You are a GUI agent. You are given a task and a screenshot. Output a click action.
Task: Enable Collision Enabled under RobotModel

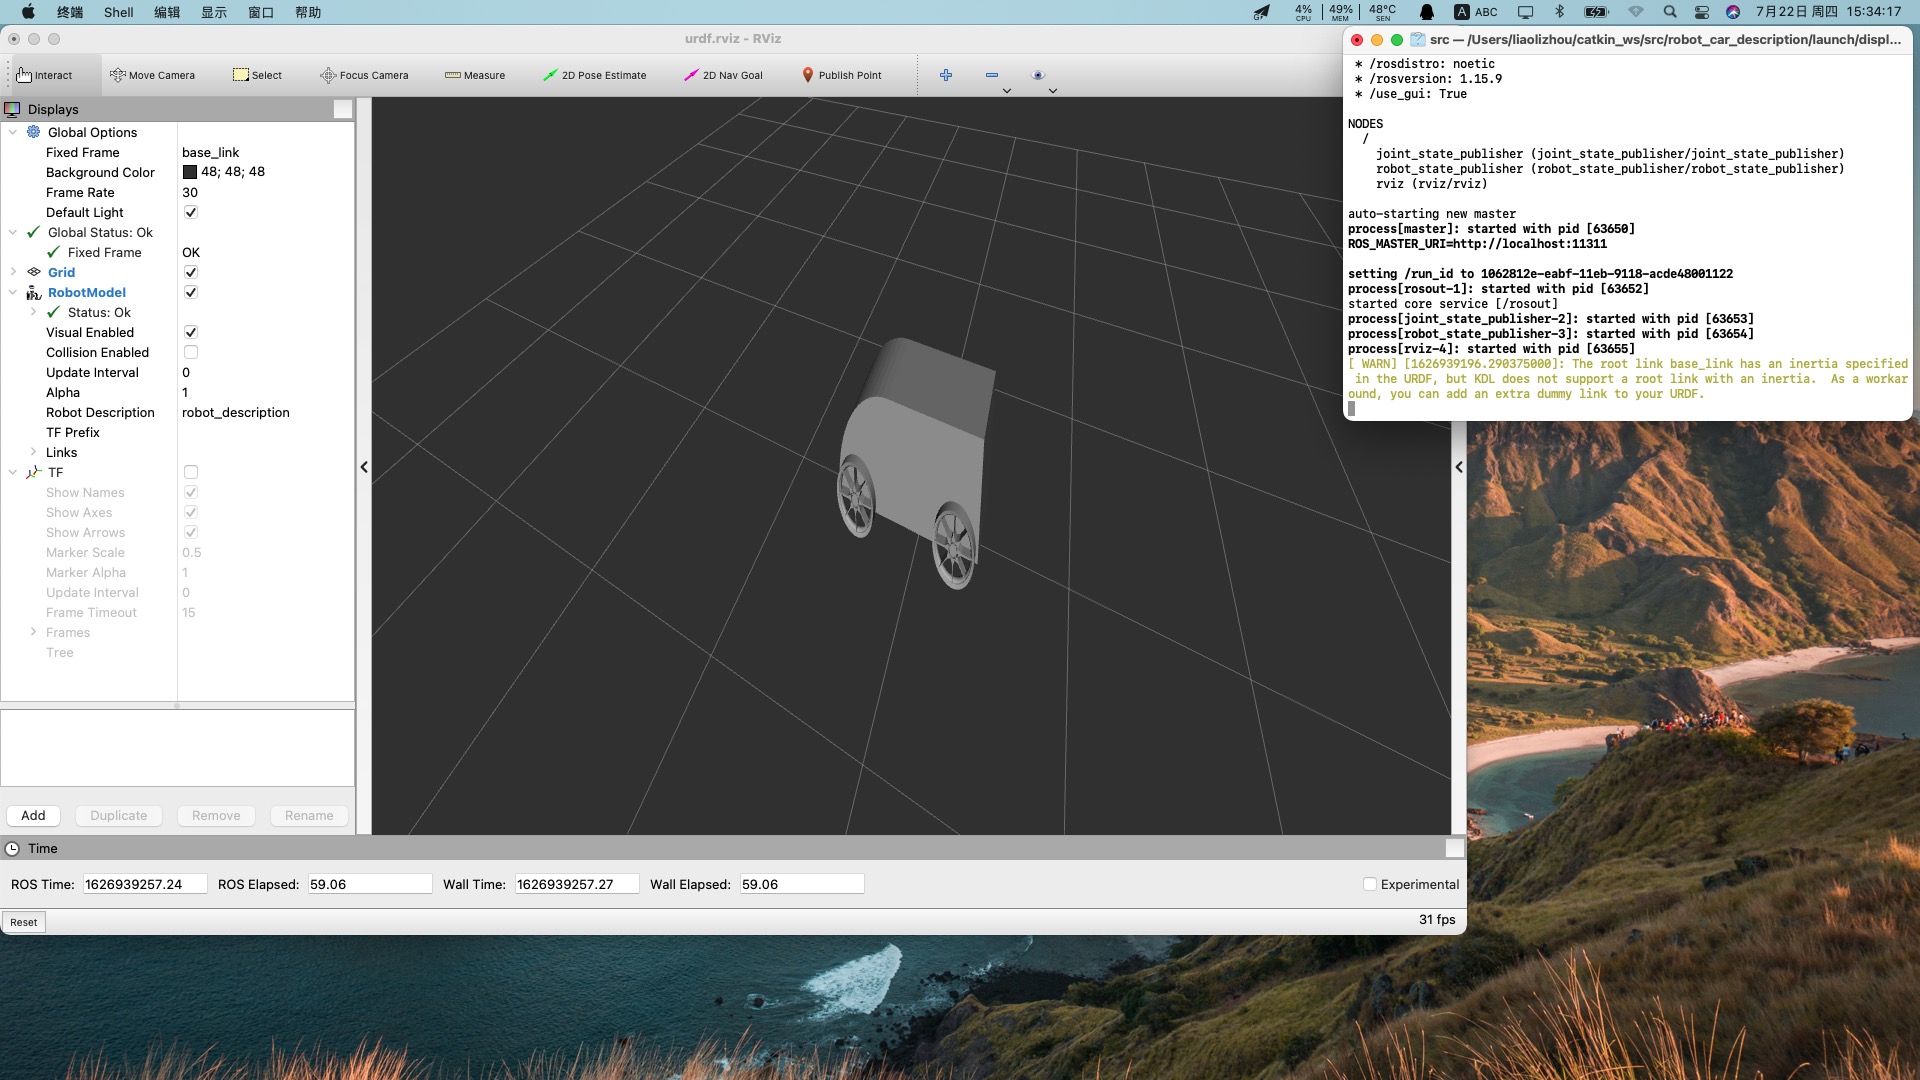click(x=190, y=352)
